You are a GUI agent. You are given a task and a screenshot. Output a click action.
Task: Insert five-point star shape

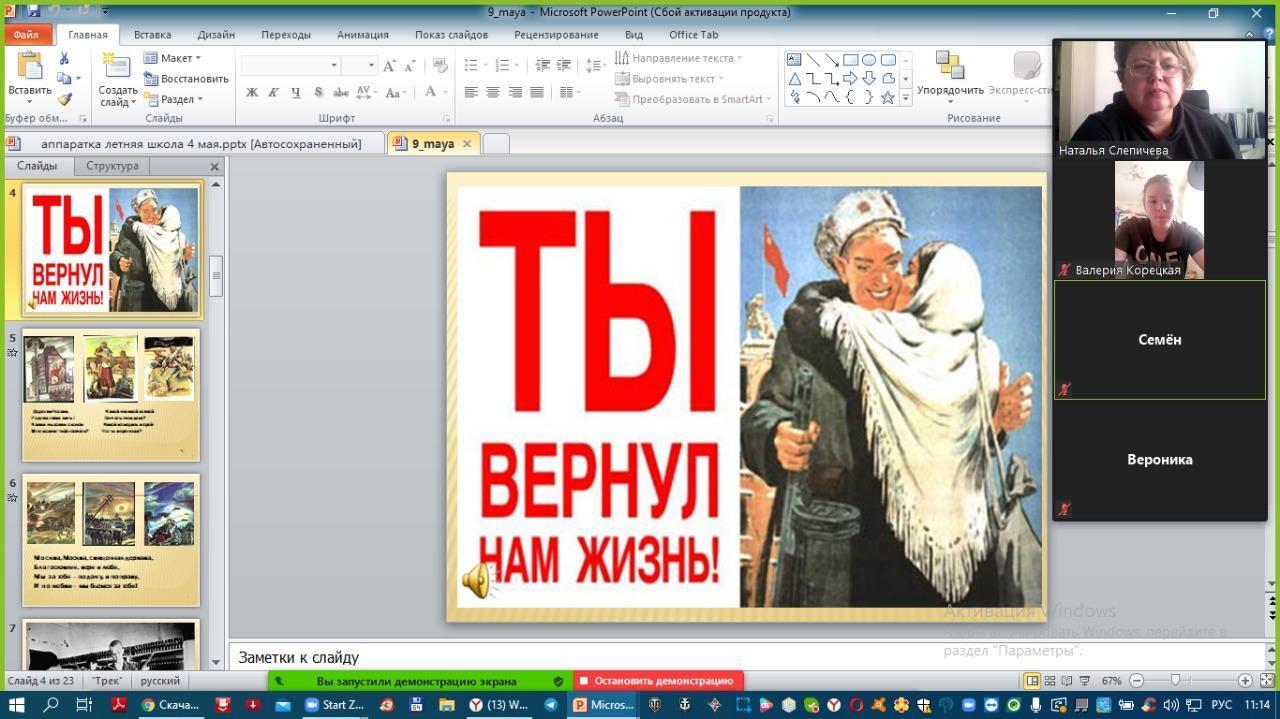click(x=887, y=98)
